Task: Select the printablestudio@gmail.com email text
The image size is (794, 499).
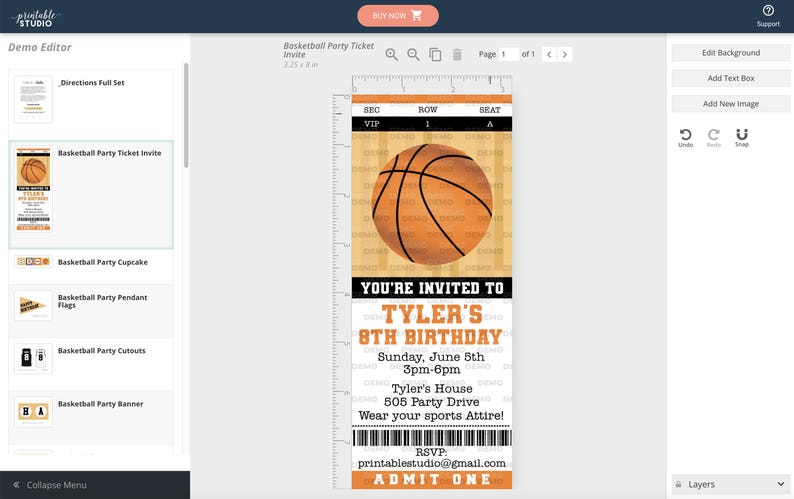Action: tap(431, 463)
